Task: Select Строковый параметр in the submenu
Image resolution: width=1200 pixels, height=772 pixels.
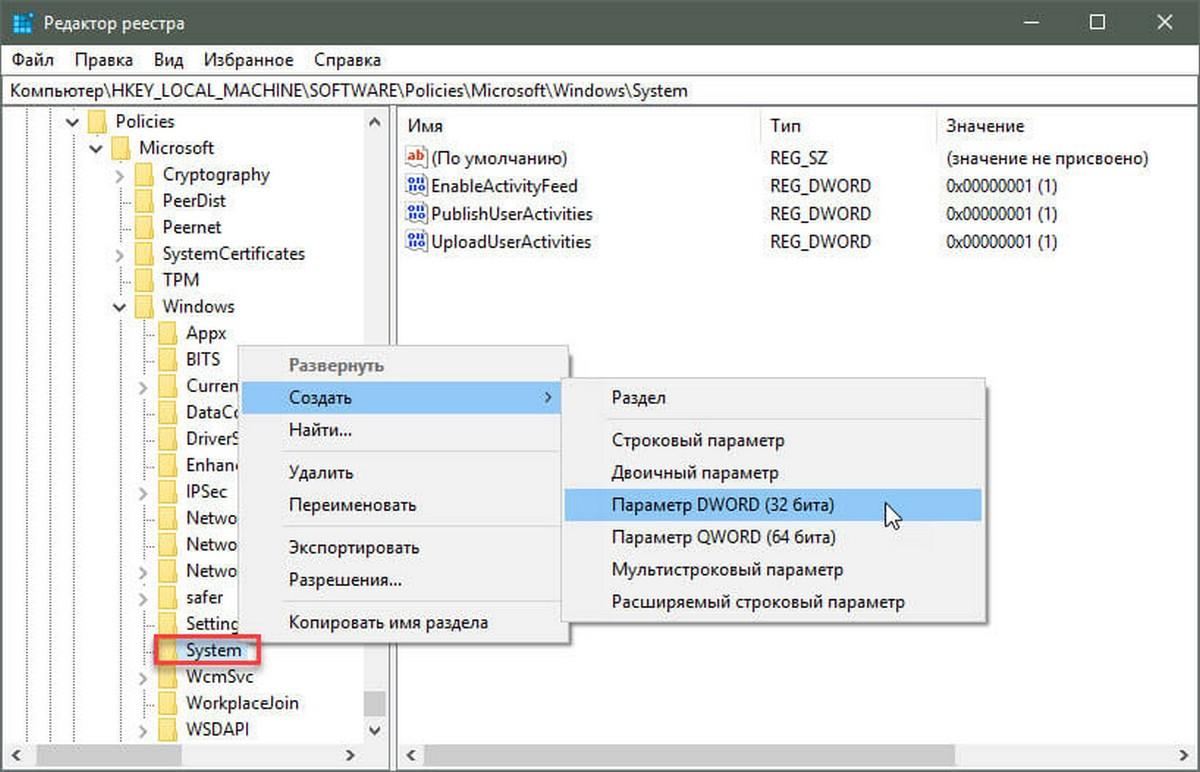Action: [x=773, y=441]
